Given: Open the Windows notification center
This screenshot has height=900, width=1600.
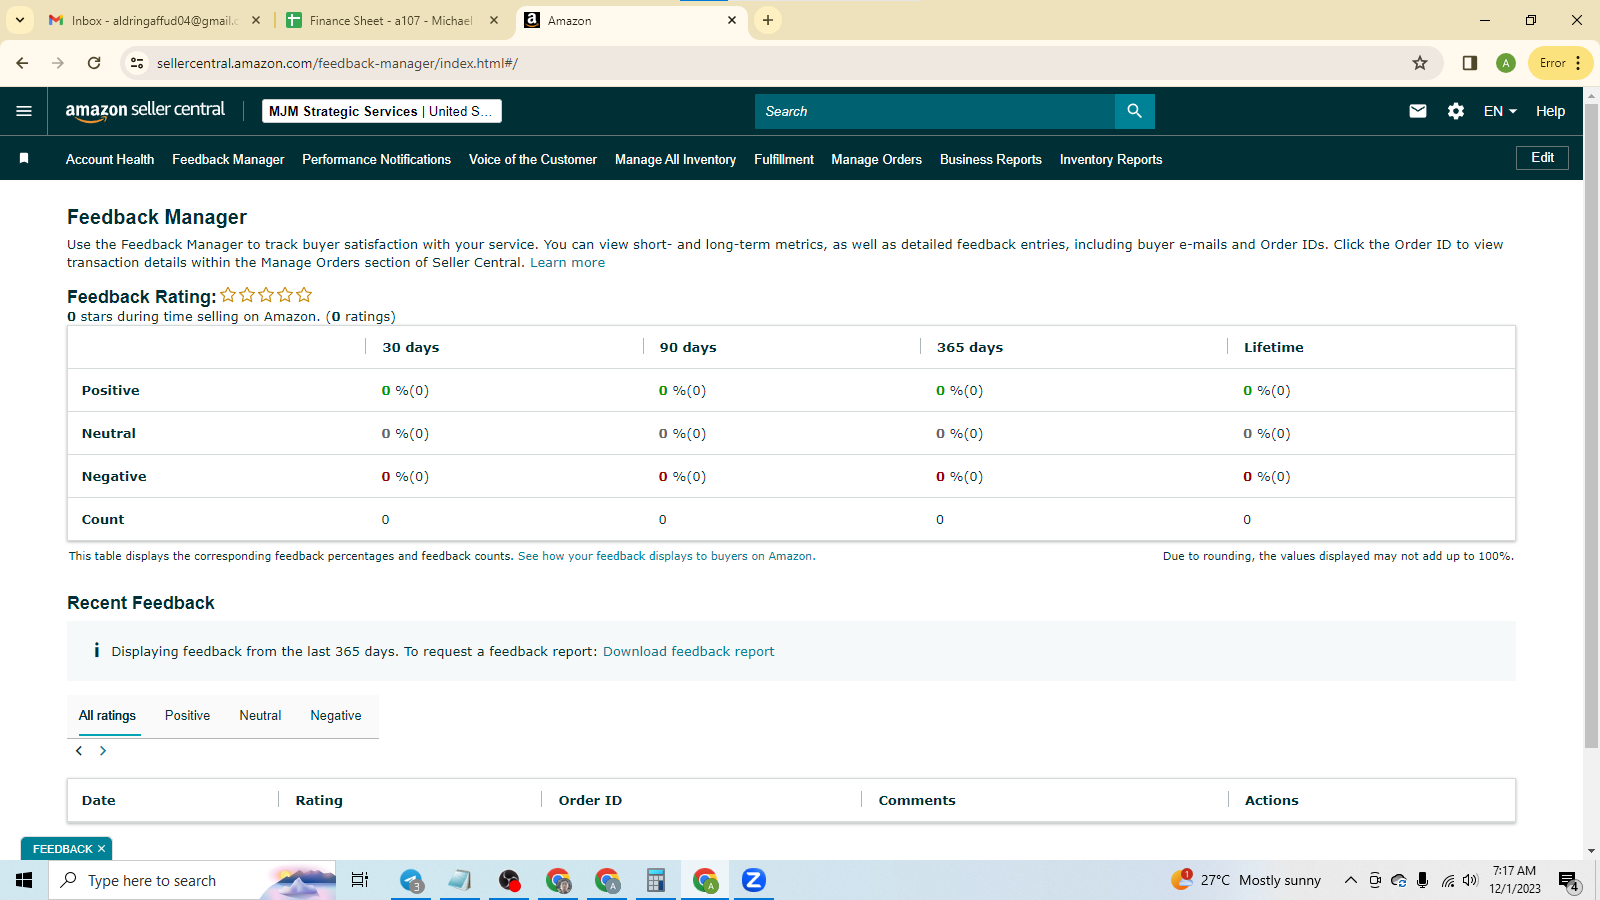Looking at the screenshot, I should click(1568, 881).
